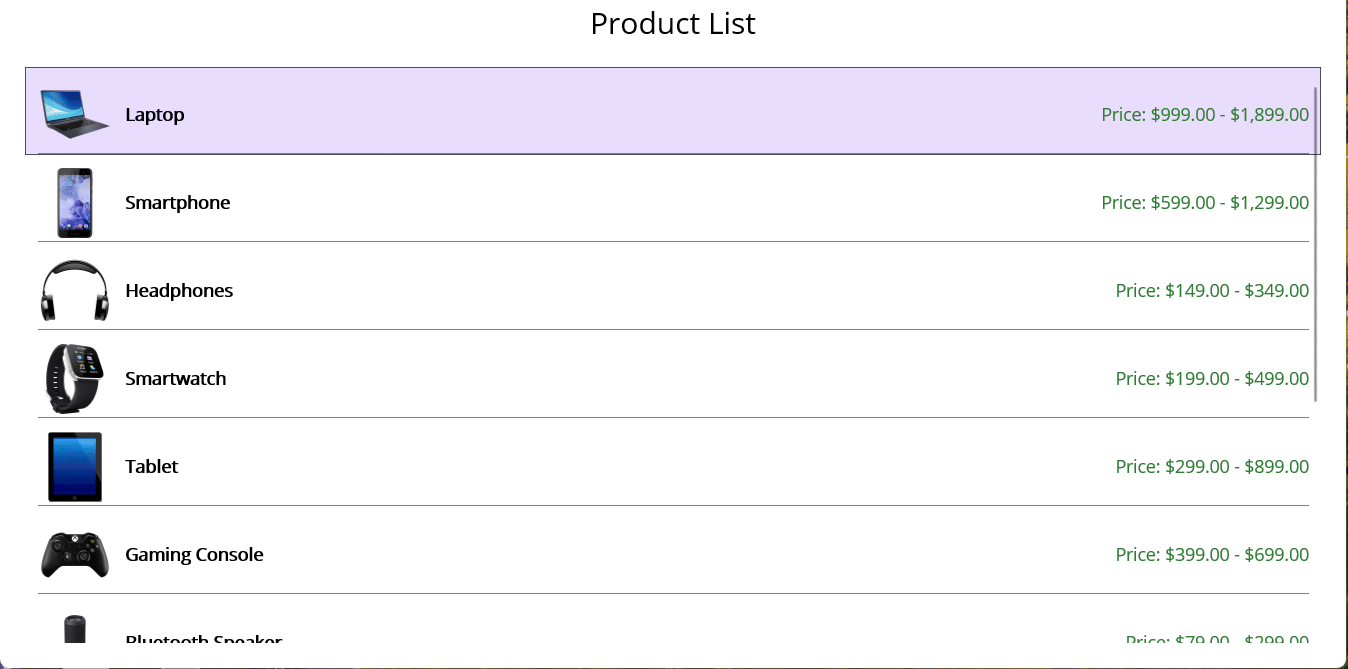This screenshot has width=1348, height=669.
Task: Select the Headphones list entry
Action: coord(600,290)
